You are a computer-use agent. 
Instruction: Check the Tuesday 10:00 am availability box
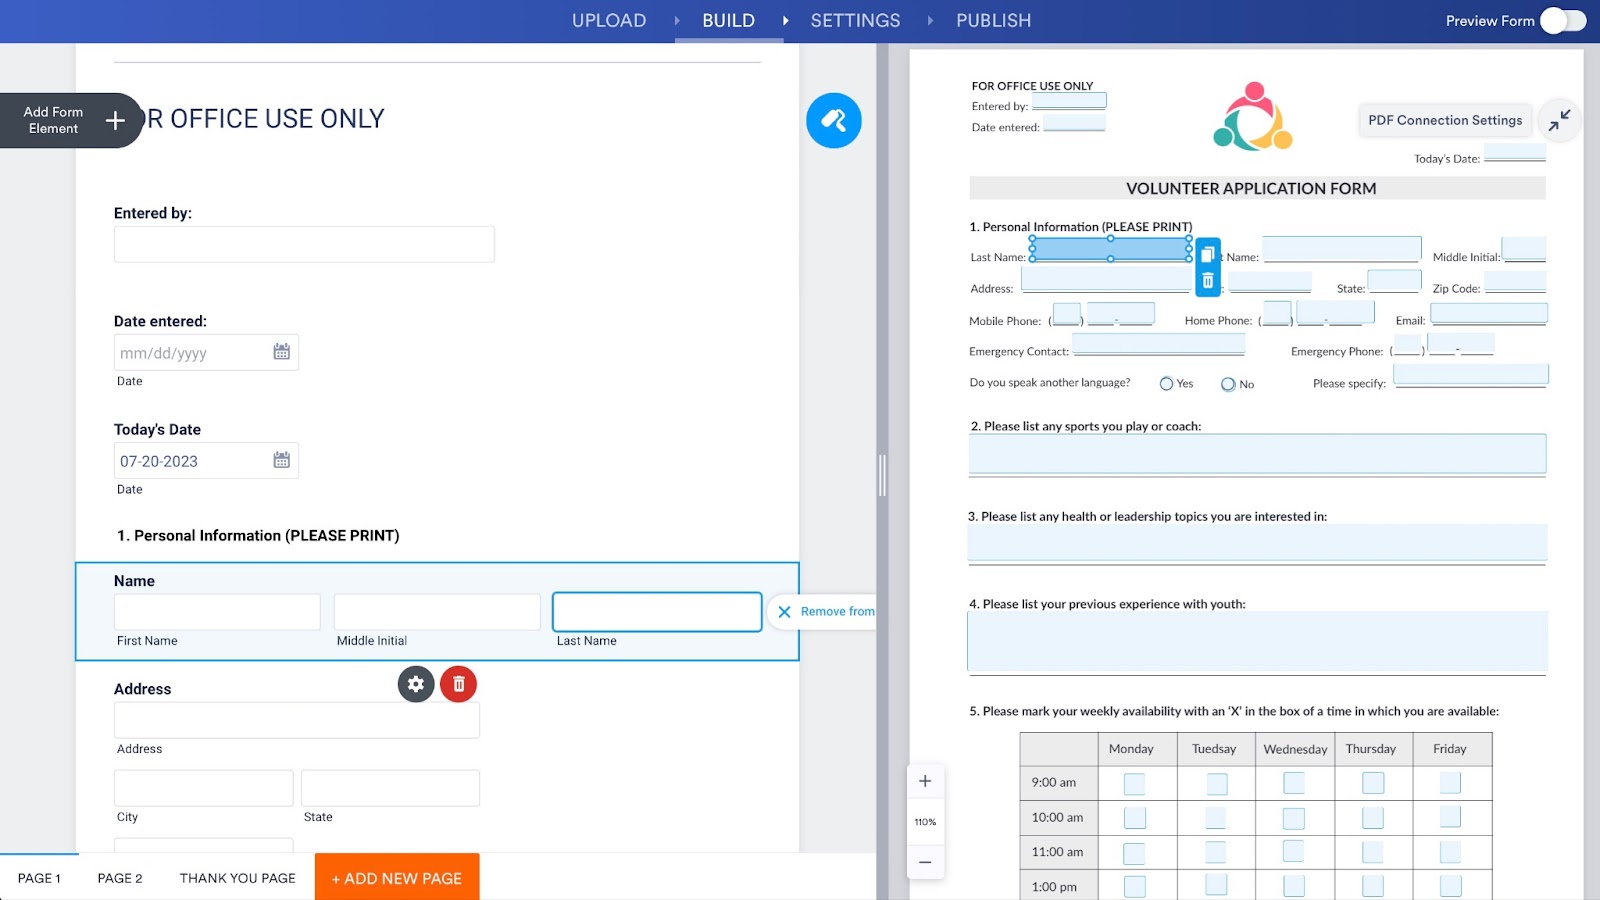pyautogui.click(x=1216, y=818)
